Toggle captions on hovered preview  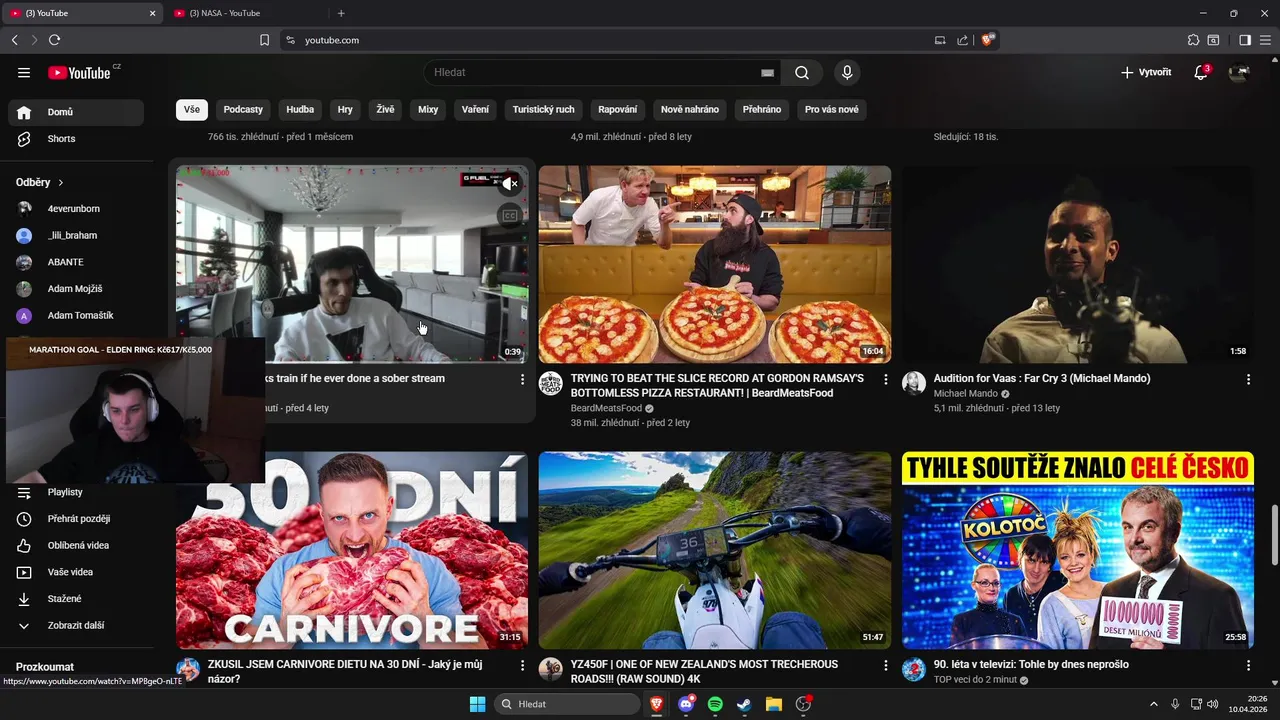click(x=510, y=216)
